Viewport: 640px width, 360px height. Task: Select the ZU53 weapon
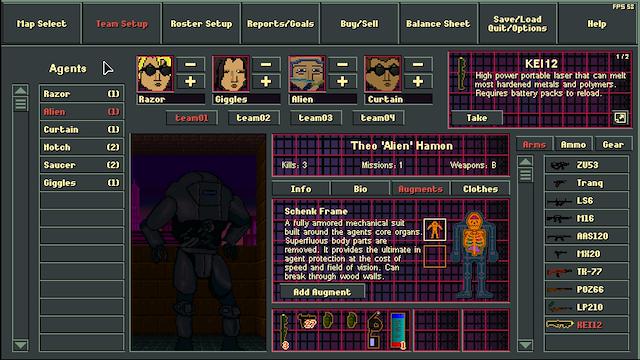click(587, 165)
